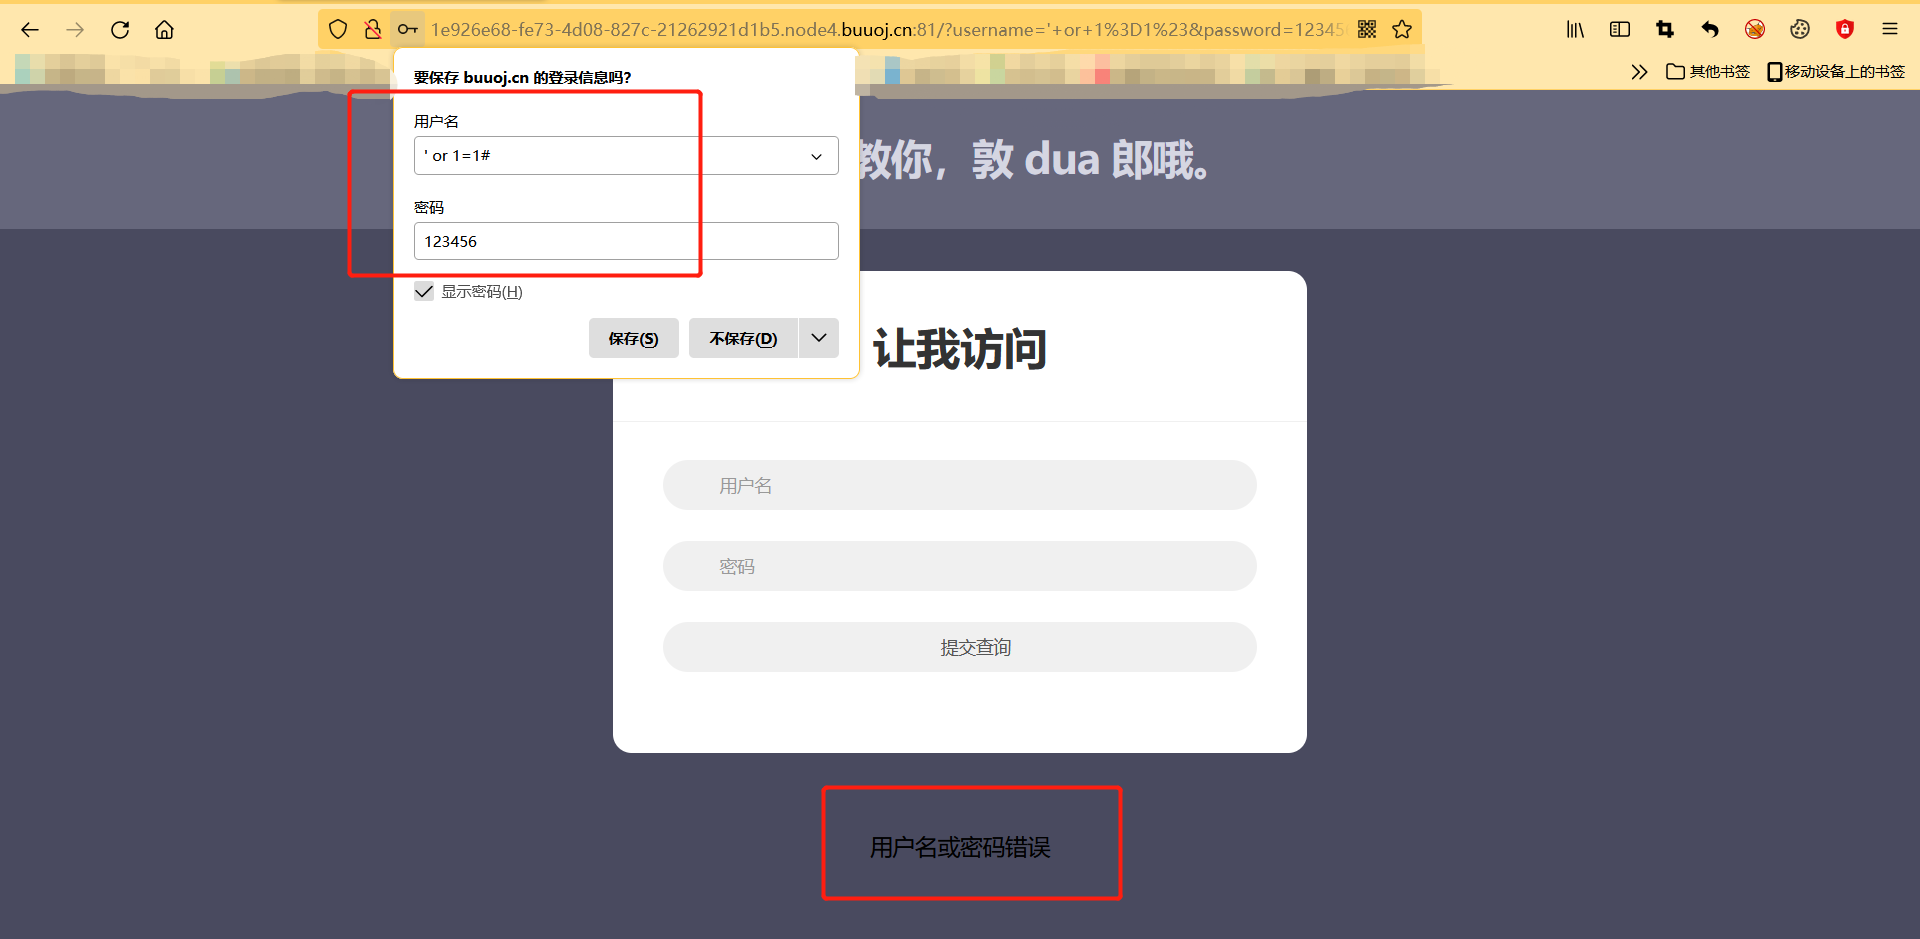Select the screenshot crop tool icon
Image resolution: width=1920 pixels, height=939 pixels.
(x=1665, y=29)
